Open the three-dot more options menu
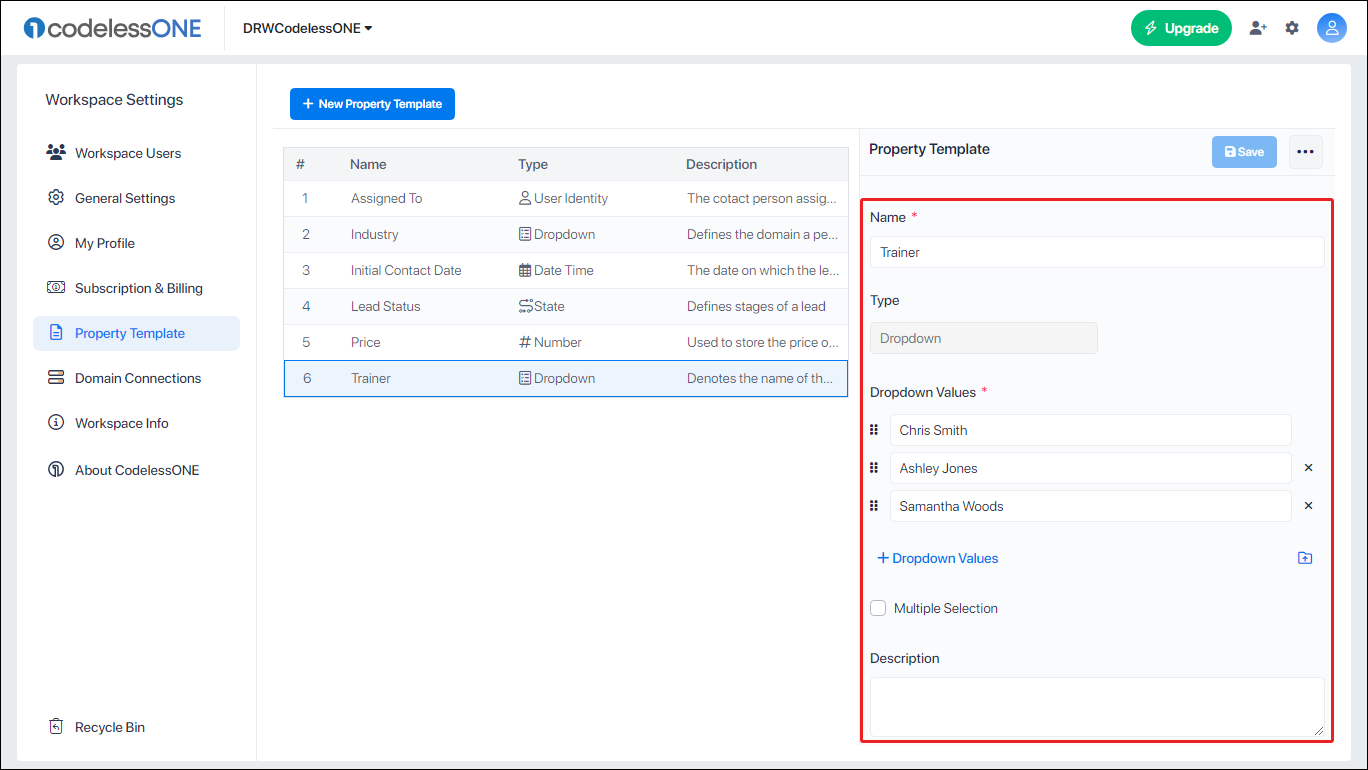1368x770 pixels. tap(1305, 152)
